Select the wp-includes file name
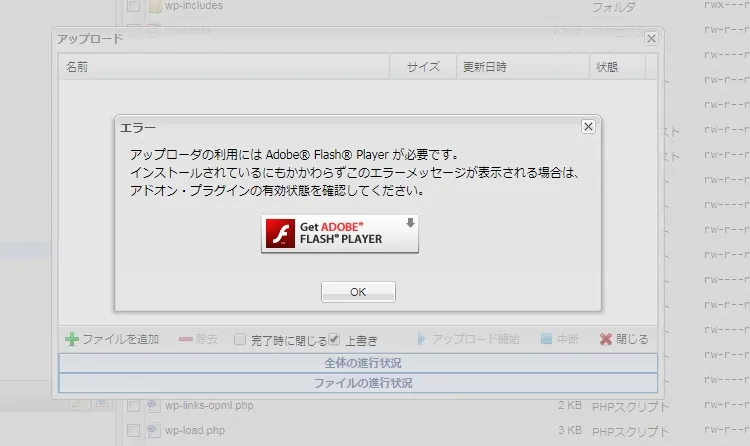The height and width of the screenshot is (446, 750). [194, 6]
